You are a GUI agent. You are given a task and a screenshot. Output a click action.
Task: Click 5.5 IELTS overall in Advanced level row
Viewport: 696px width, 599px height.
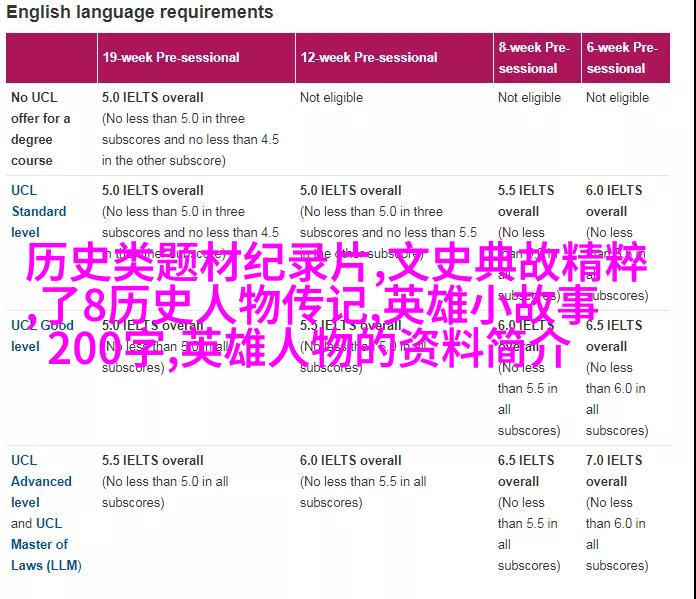[x=153, y=460]
